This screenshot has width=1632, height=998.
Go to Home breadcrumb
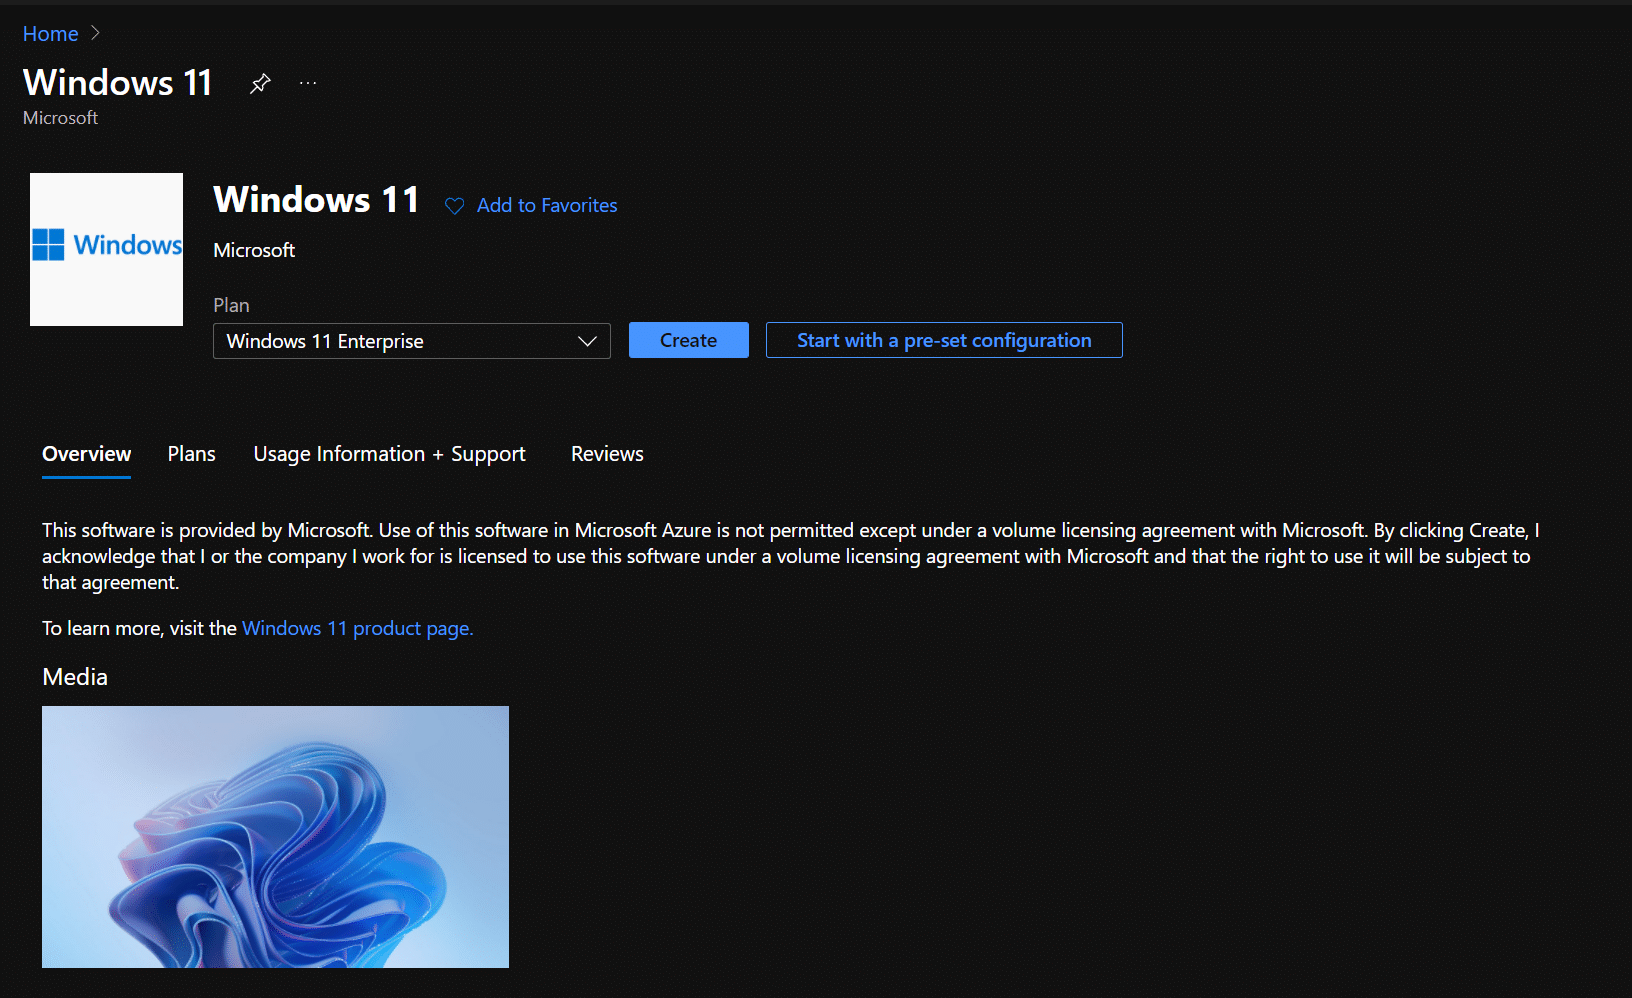coord(50,34)
